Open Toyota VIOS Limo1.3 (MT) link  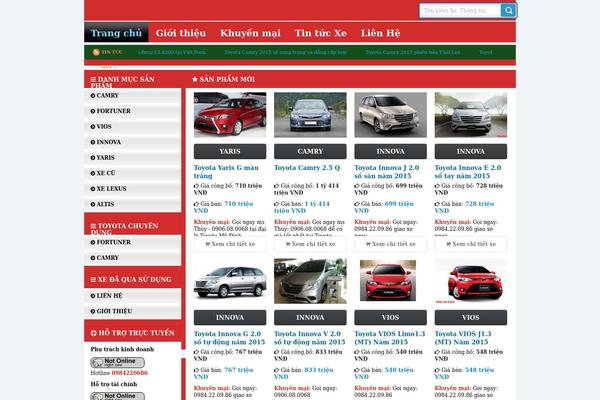(x=390, y=338)
